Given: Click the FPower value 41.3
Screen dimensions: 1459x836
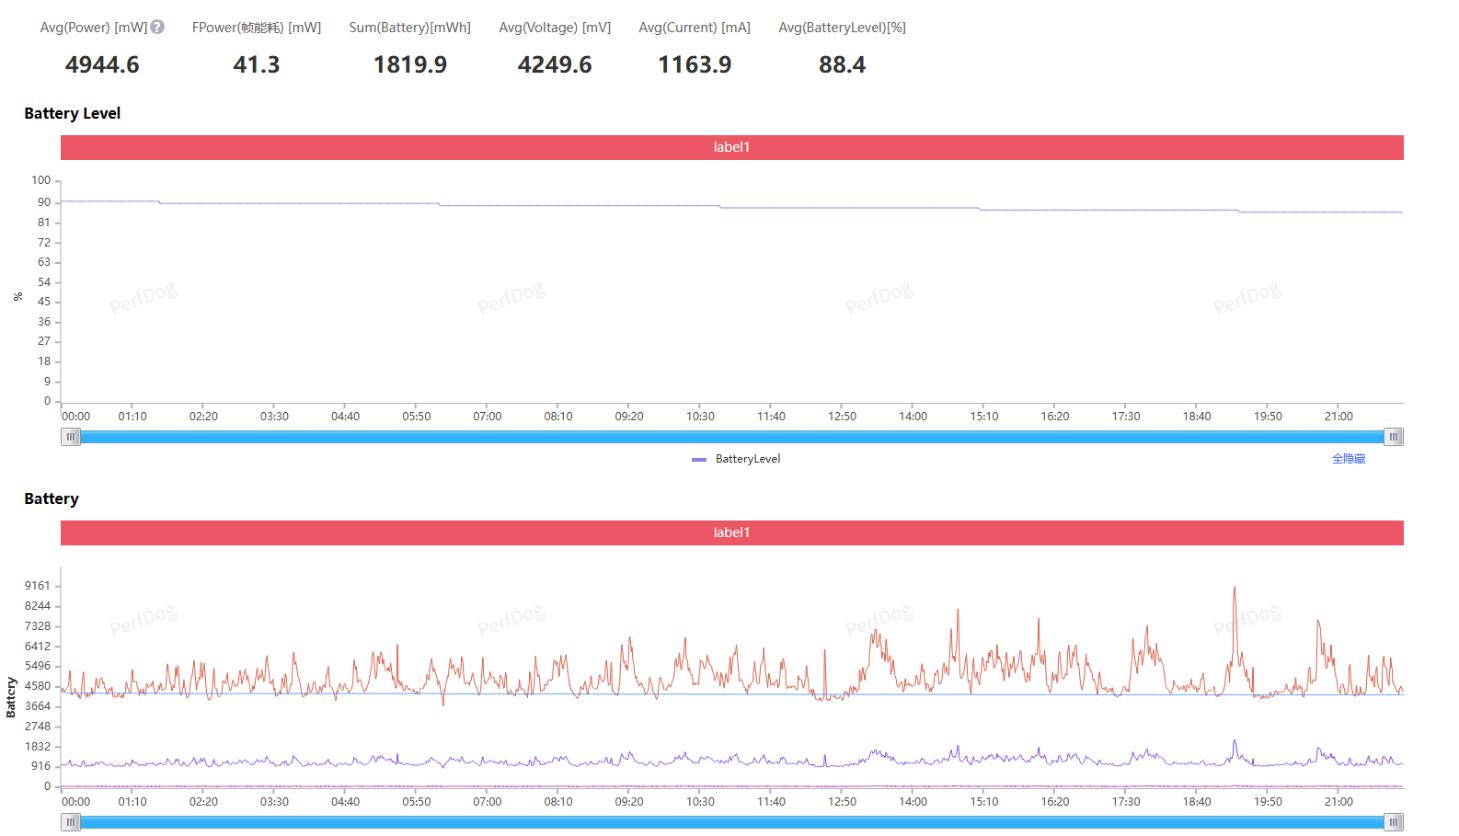Looking at the screenshot, I should [x=256, y=65].
